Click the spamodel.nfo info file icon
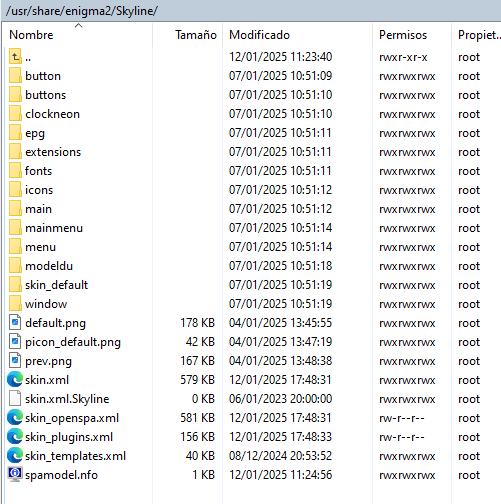 pyautogui.click(x=15, y=475)
